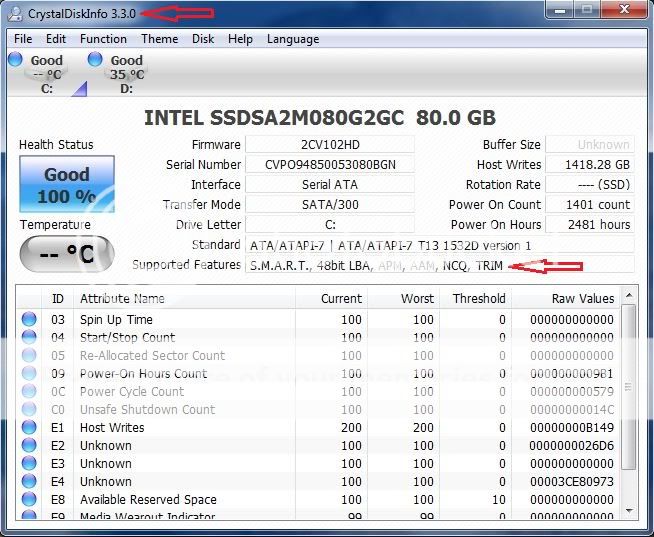
Task: Click the Worst column header
Action: (404, 298)
